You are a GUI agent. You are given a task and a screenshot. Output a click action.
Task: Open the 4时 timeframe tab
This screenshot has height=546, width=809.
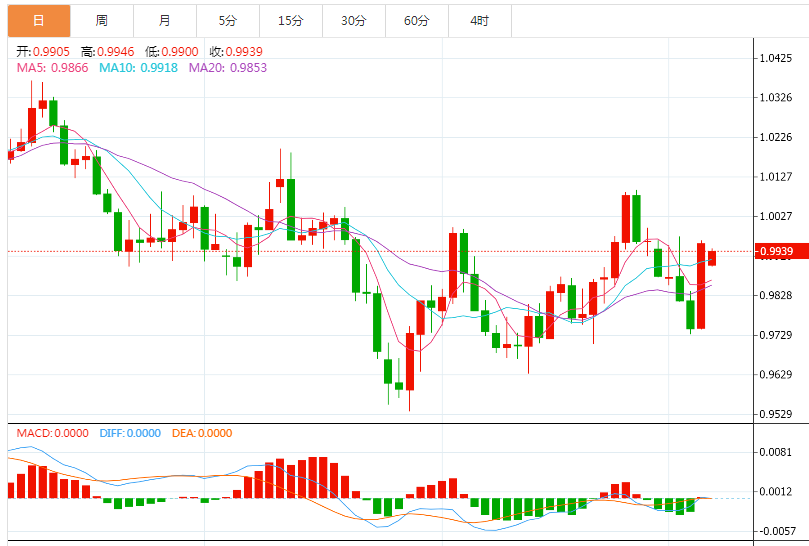(x=479, y=21)
